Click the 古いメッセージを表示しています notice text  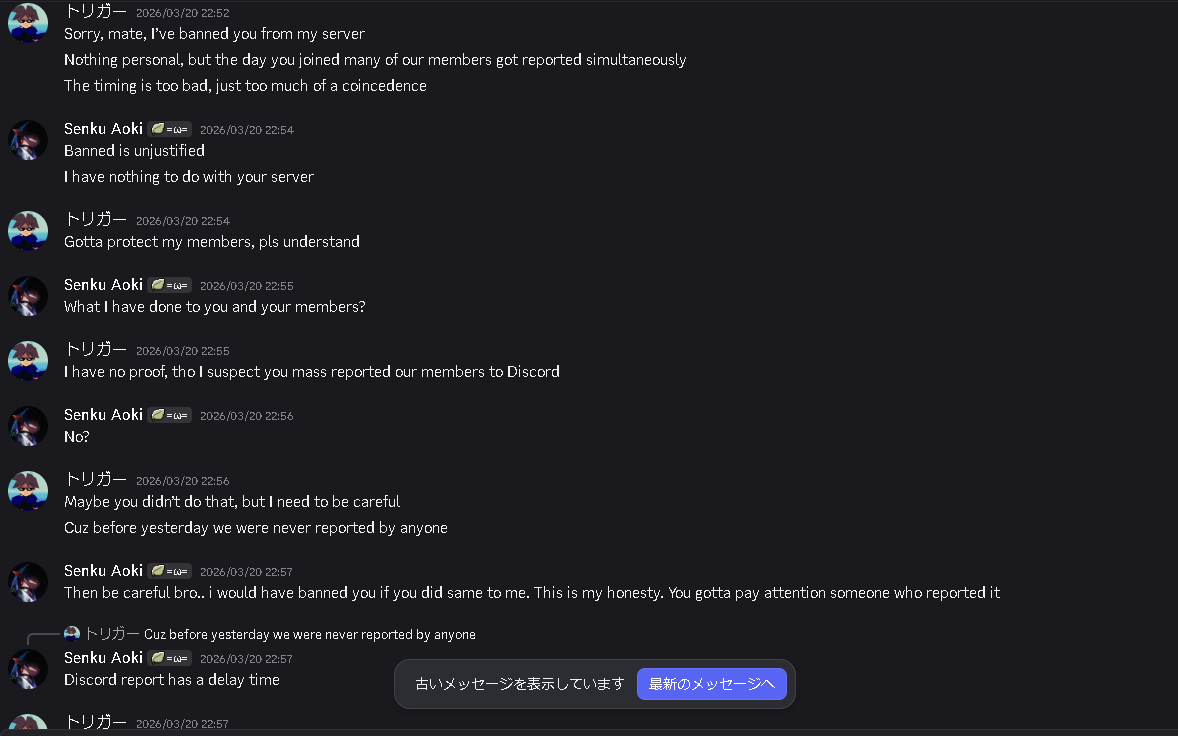coord(519,684)
